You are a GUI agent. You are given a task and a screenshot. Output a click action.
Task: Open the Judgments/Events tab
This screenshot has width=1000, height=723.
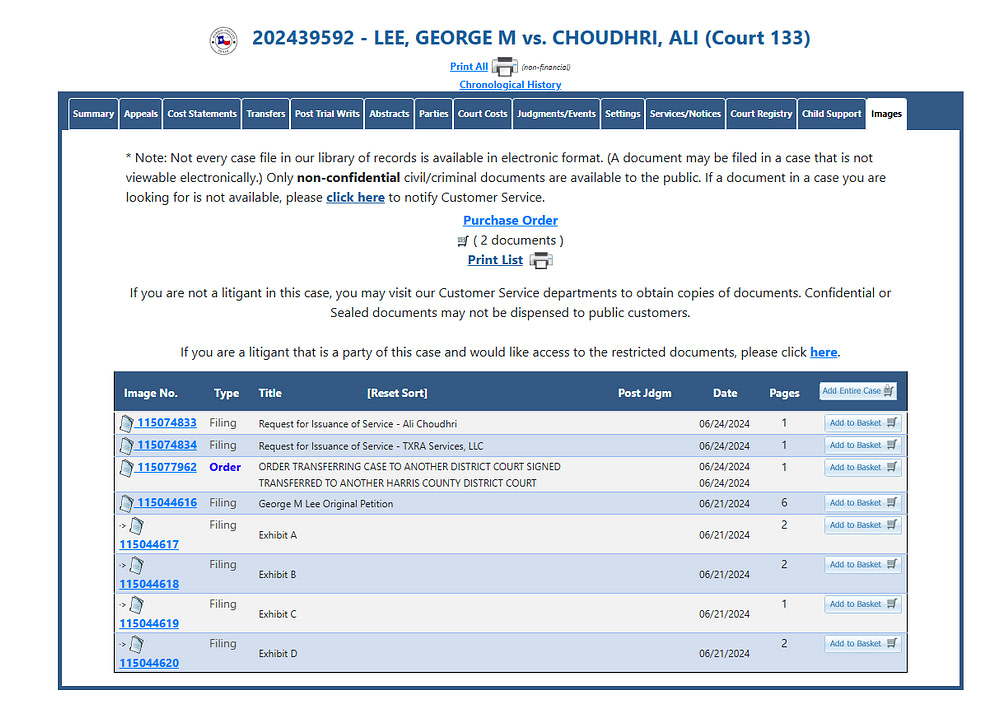coord(556,114)
